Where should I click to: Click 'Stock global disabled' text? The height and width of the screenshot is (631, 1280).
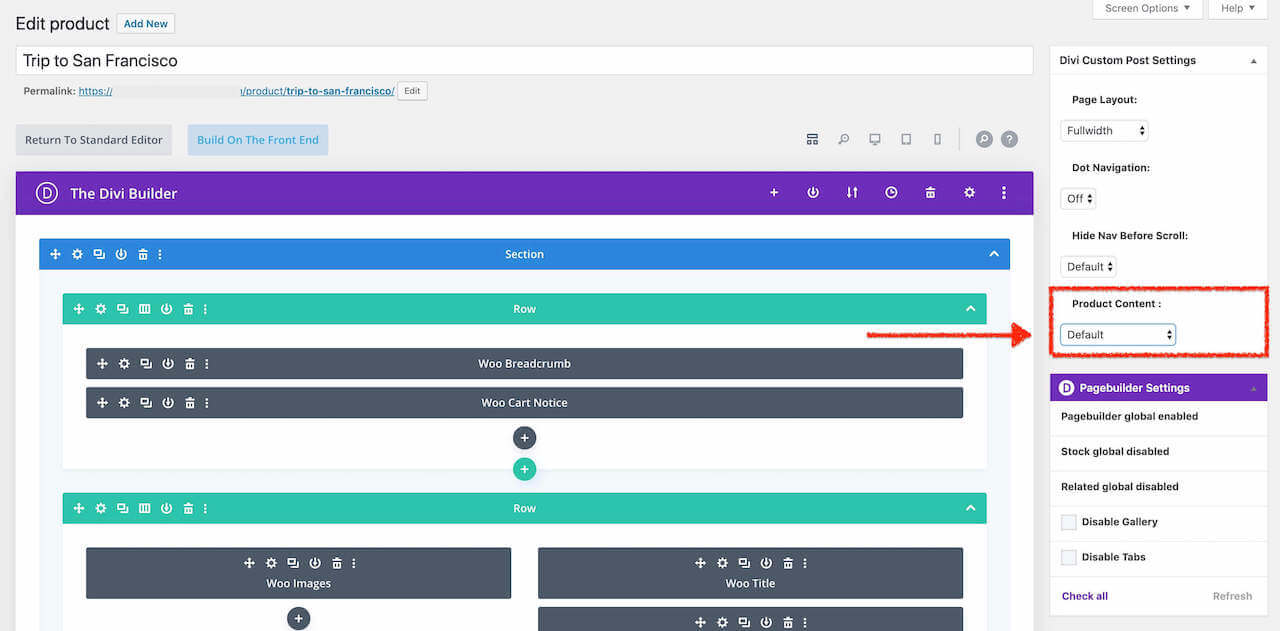tap(1115, 452)
